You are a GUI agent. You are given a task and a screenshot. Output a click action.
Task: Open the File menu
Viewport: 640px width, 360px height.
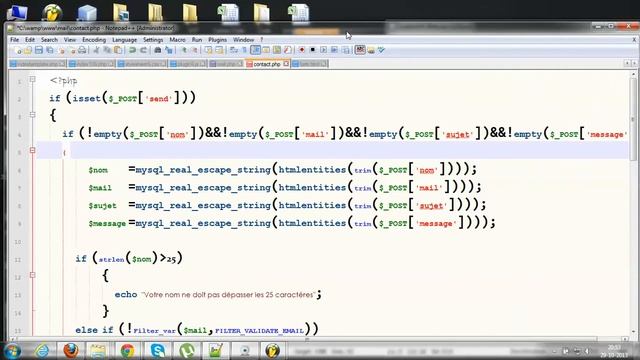14,40
